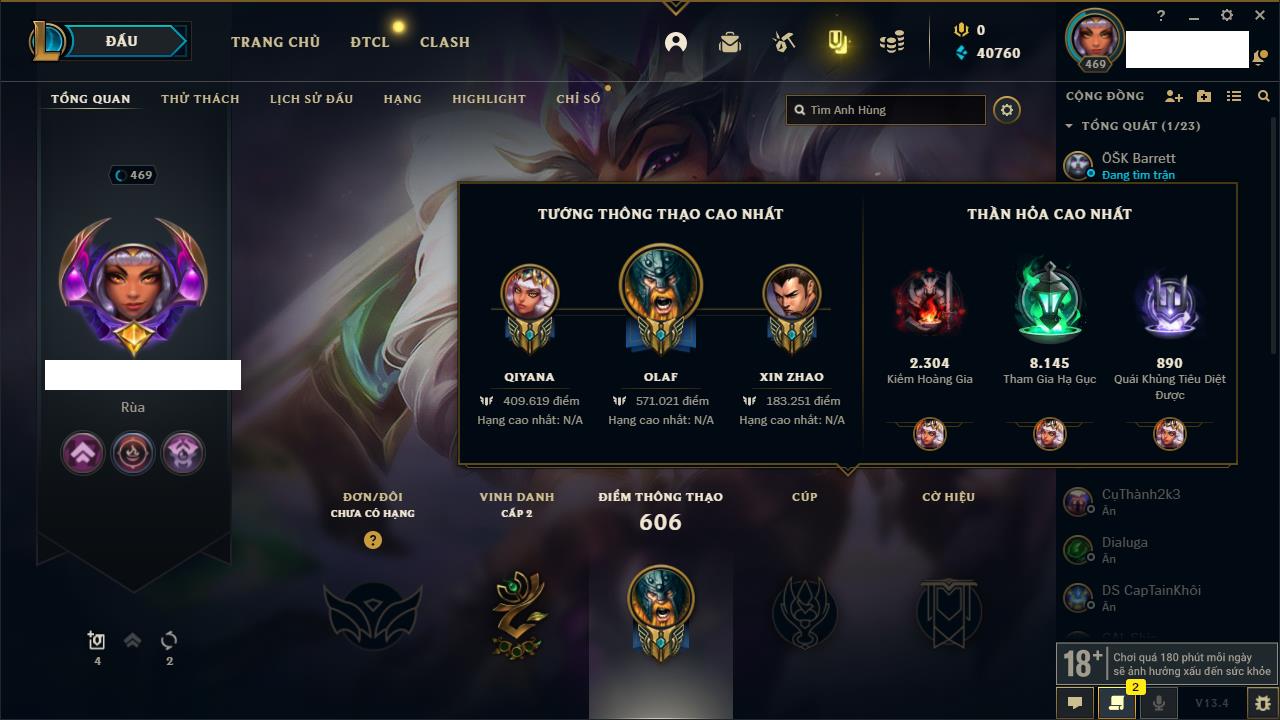1280x720 pixels.
Task: Open the Profile icon in top navigation
Action: [676, 42]
